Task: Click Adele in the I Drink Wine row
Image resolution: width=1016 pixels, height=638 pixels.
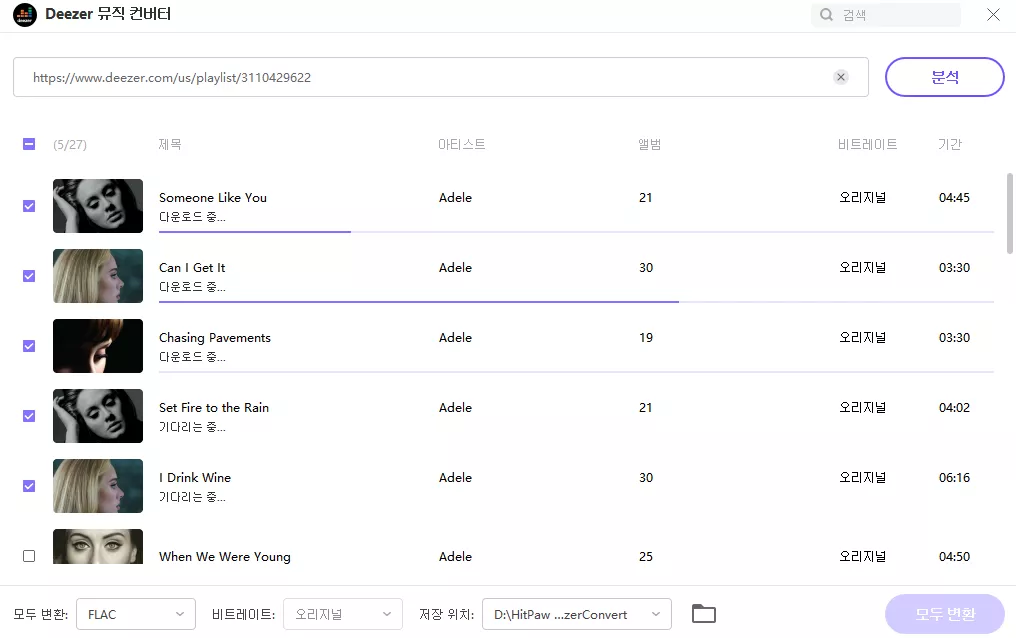Action: tap(455, 477)
